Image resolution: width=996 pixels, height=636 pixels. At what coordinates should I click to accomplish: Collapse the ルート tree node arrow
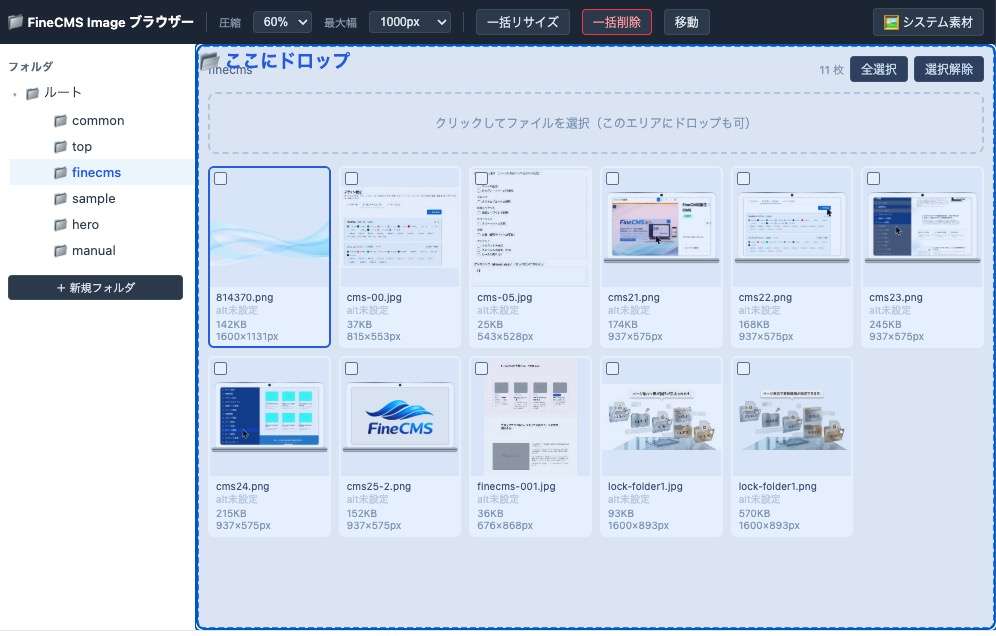[15, 94]
